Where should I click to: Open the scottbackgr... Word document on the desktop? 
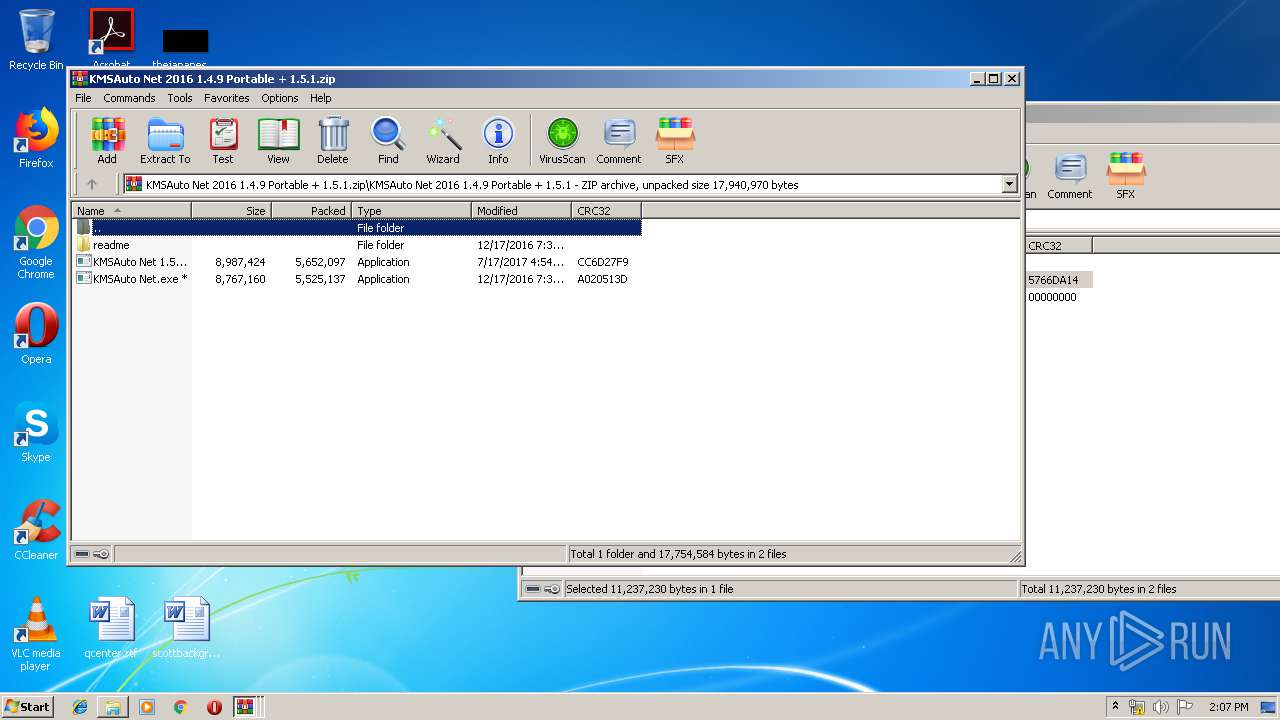pos(187,628)
